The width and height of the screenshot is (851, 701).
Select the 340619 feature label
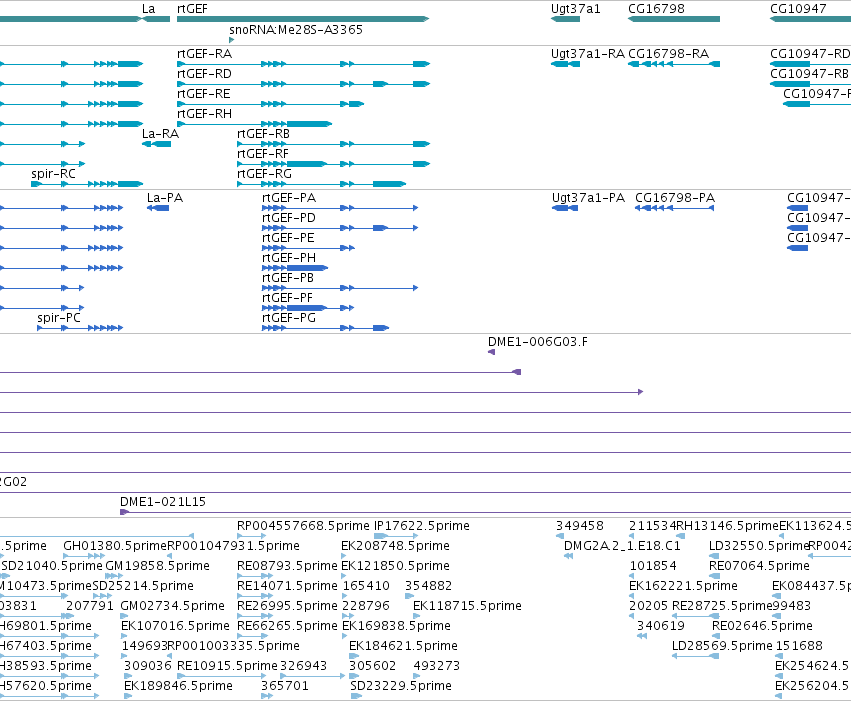click(661, 626)
